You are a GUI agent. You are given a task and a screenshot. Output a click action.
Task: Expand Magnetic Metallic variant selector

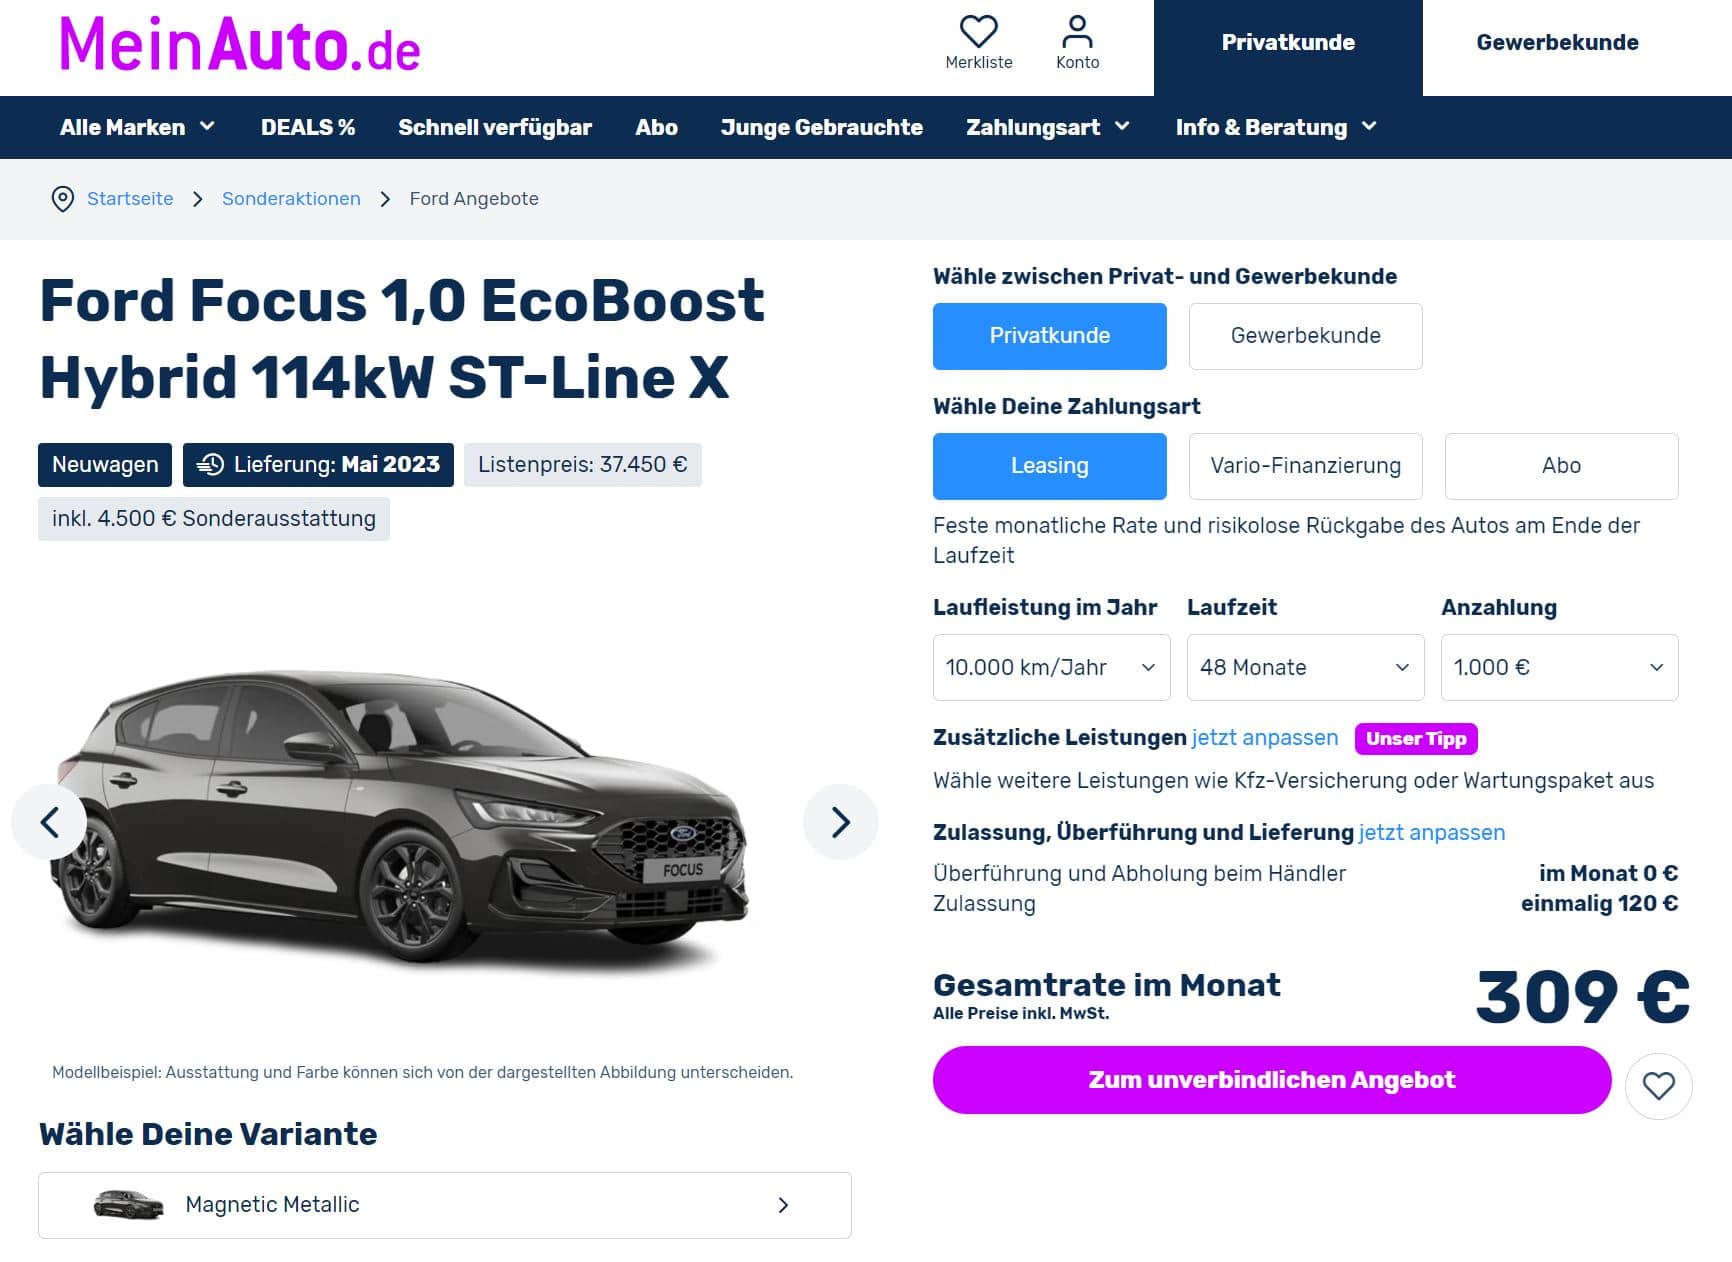click(445, 1205)
